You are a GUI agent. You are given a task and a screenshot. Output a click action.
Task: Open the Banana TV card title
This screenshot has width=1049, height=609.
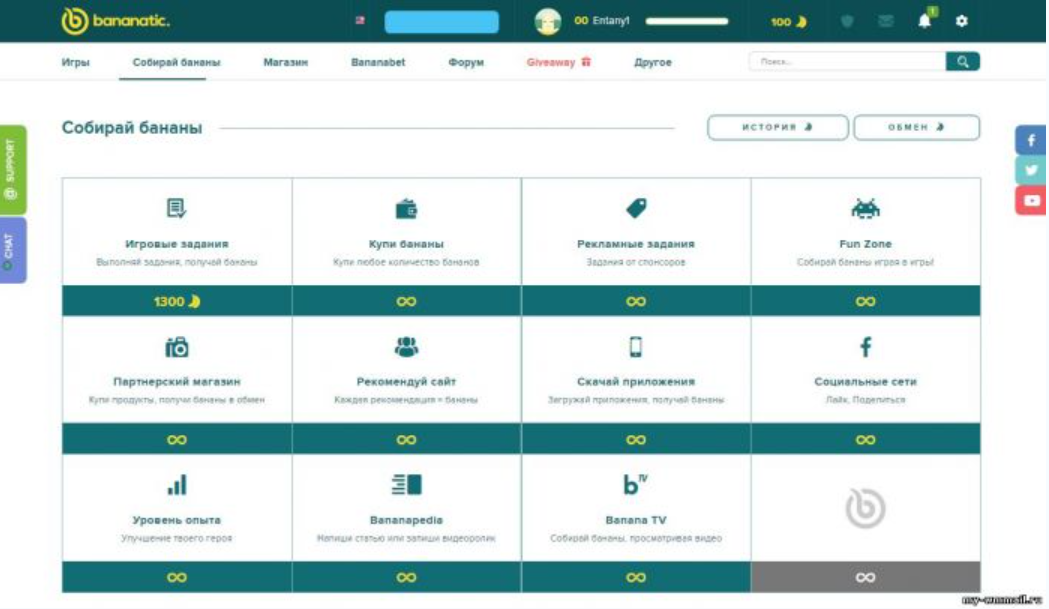(636, 520)
